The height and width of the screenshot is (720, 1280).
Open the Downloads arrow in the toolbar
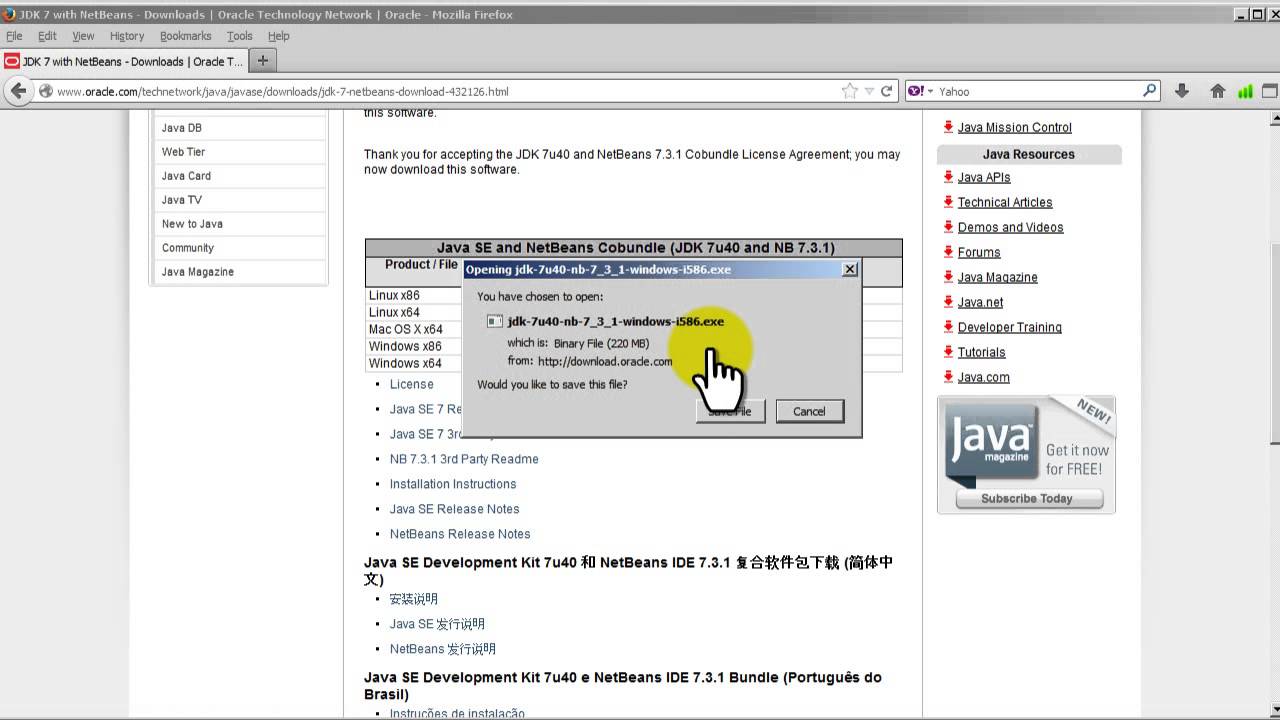coord(1181,91)
